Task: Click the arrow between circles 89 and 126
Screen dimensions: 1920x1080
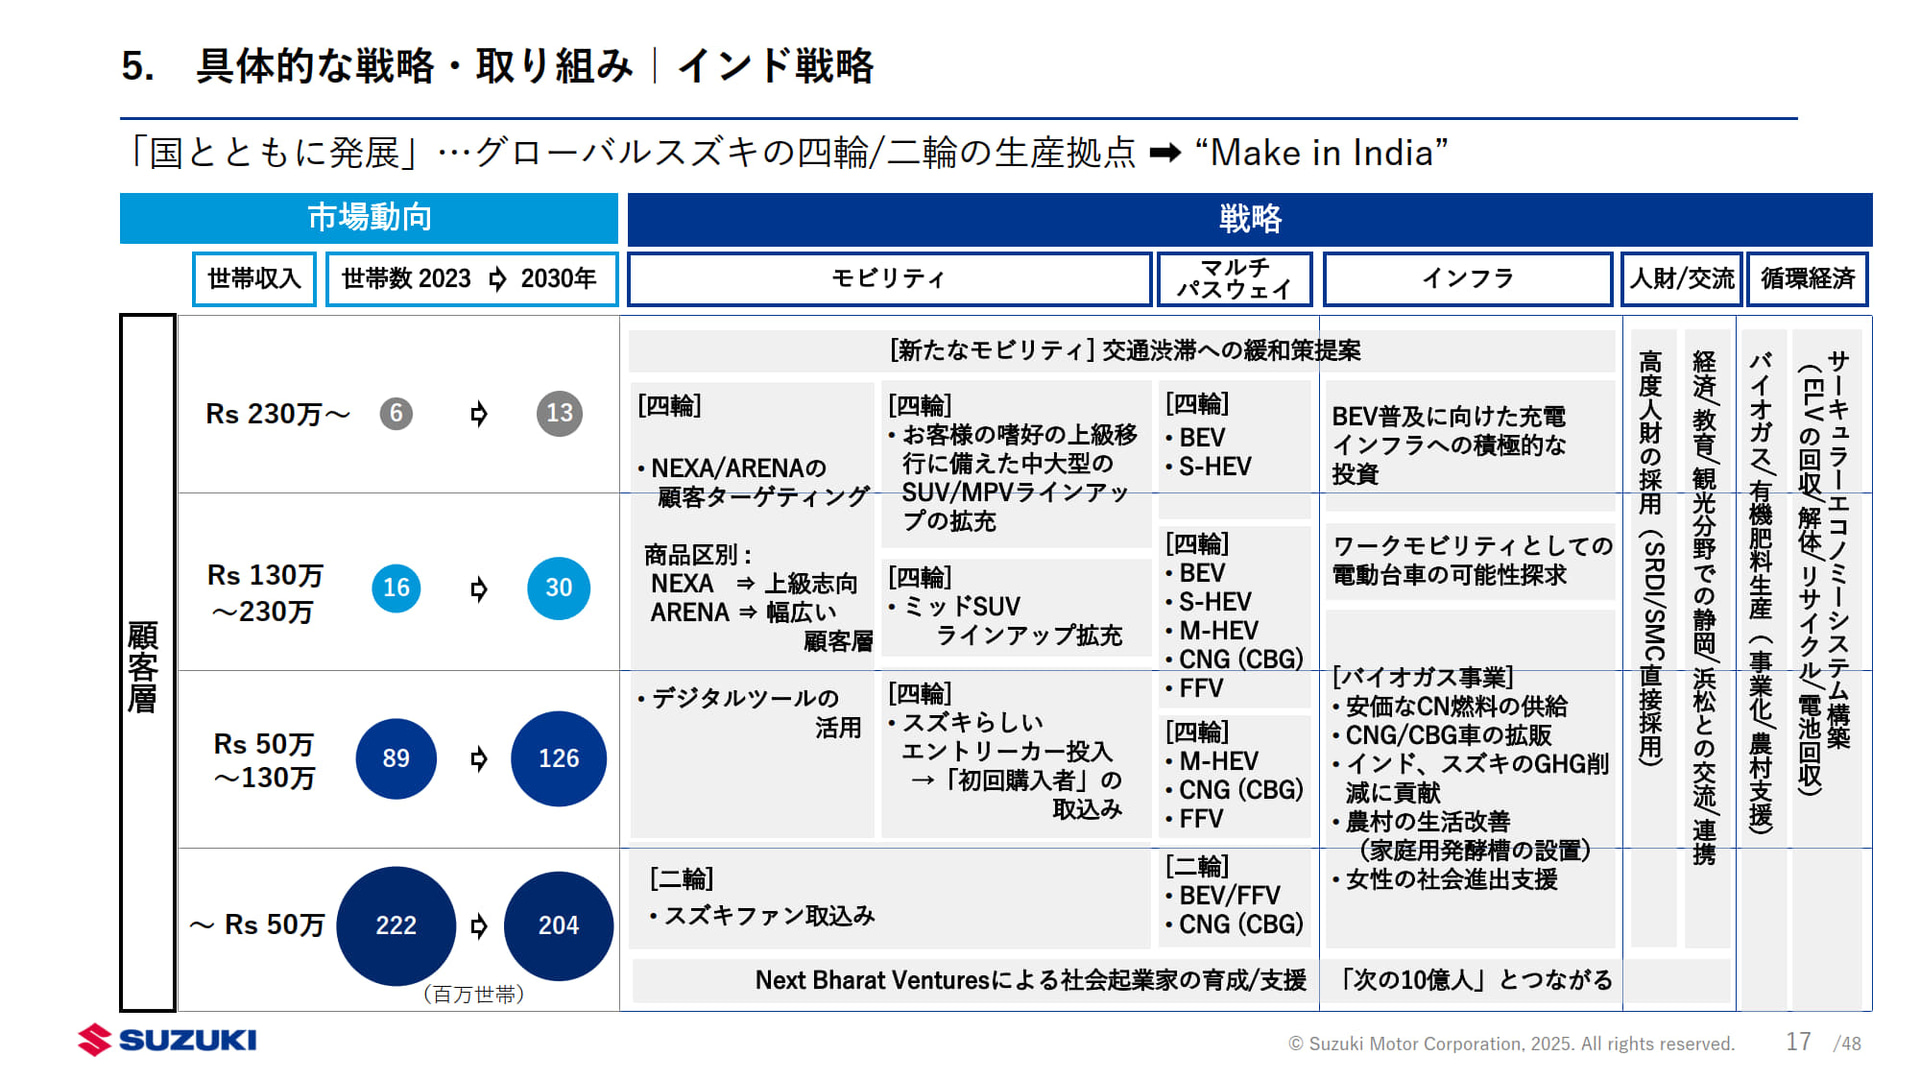Action: pos(480,759)
